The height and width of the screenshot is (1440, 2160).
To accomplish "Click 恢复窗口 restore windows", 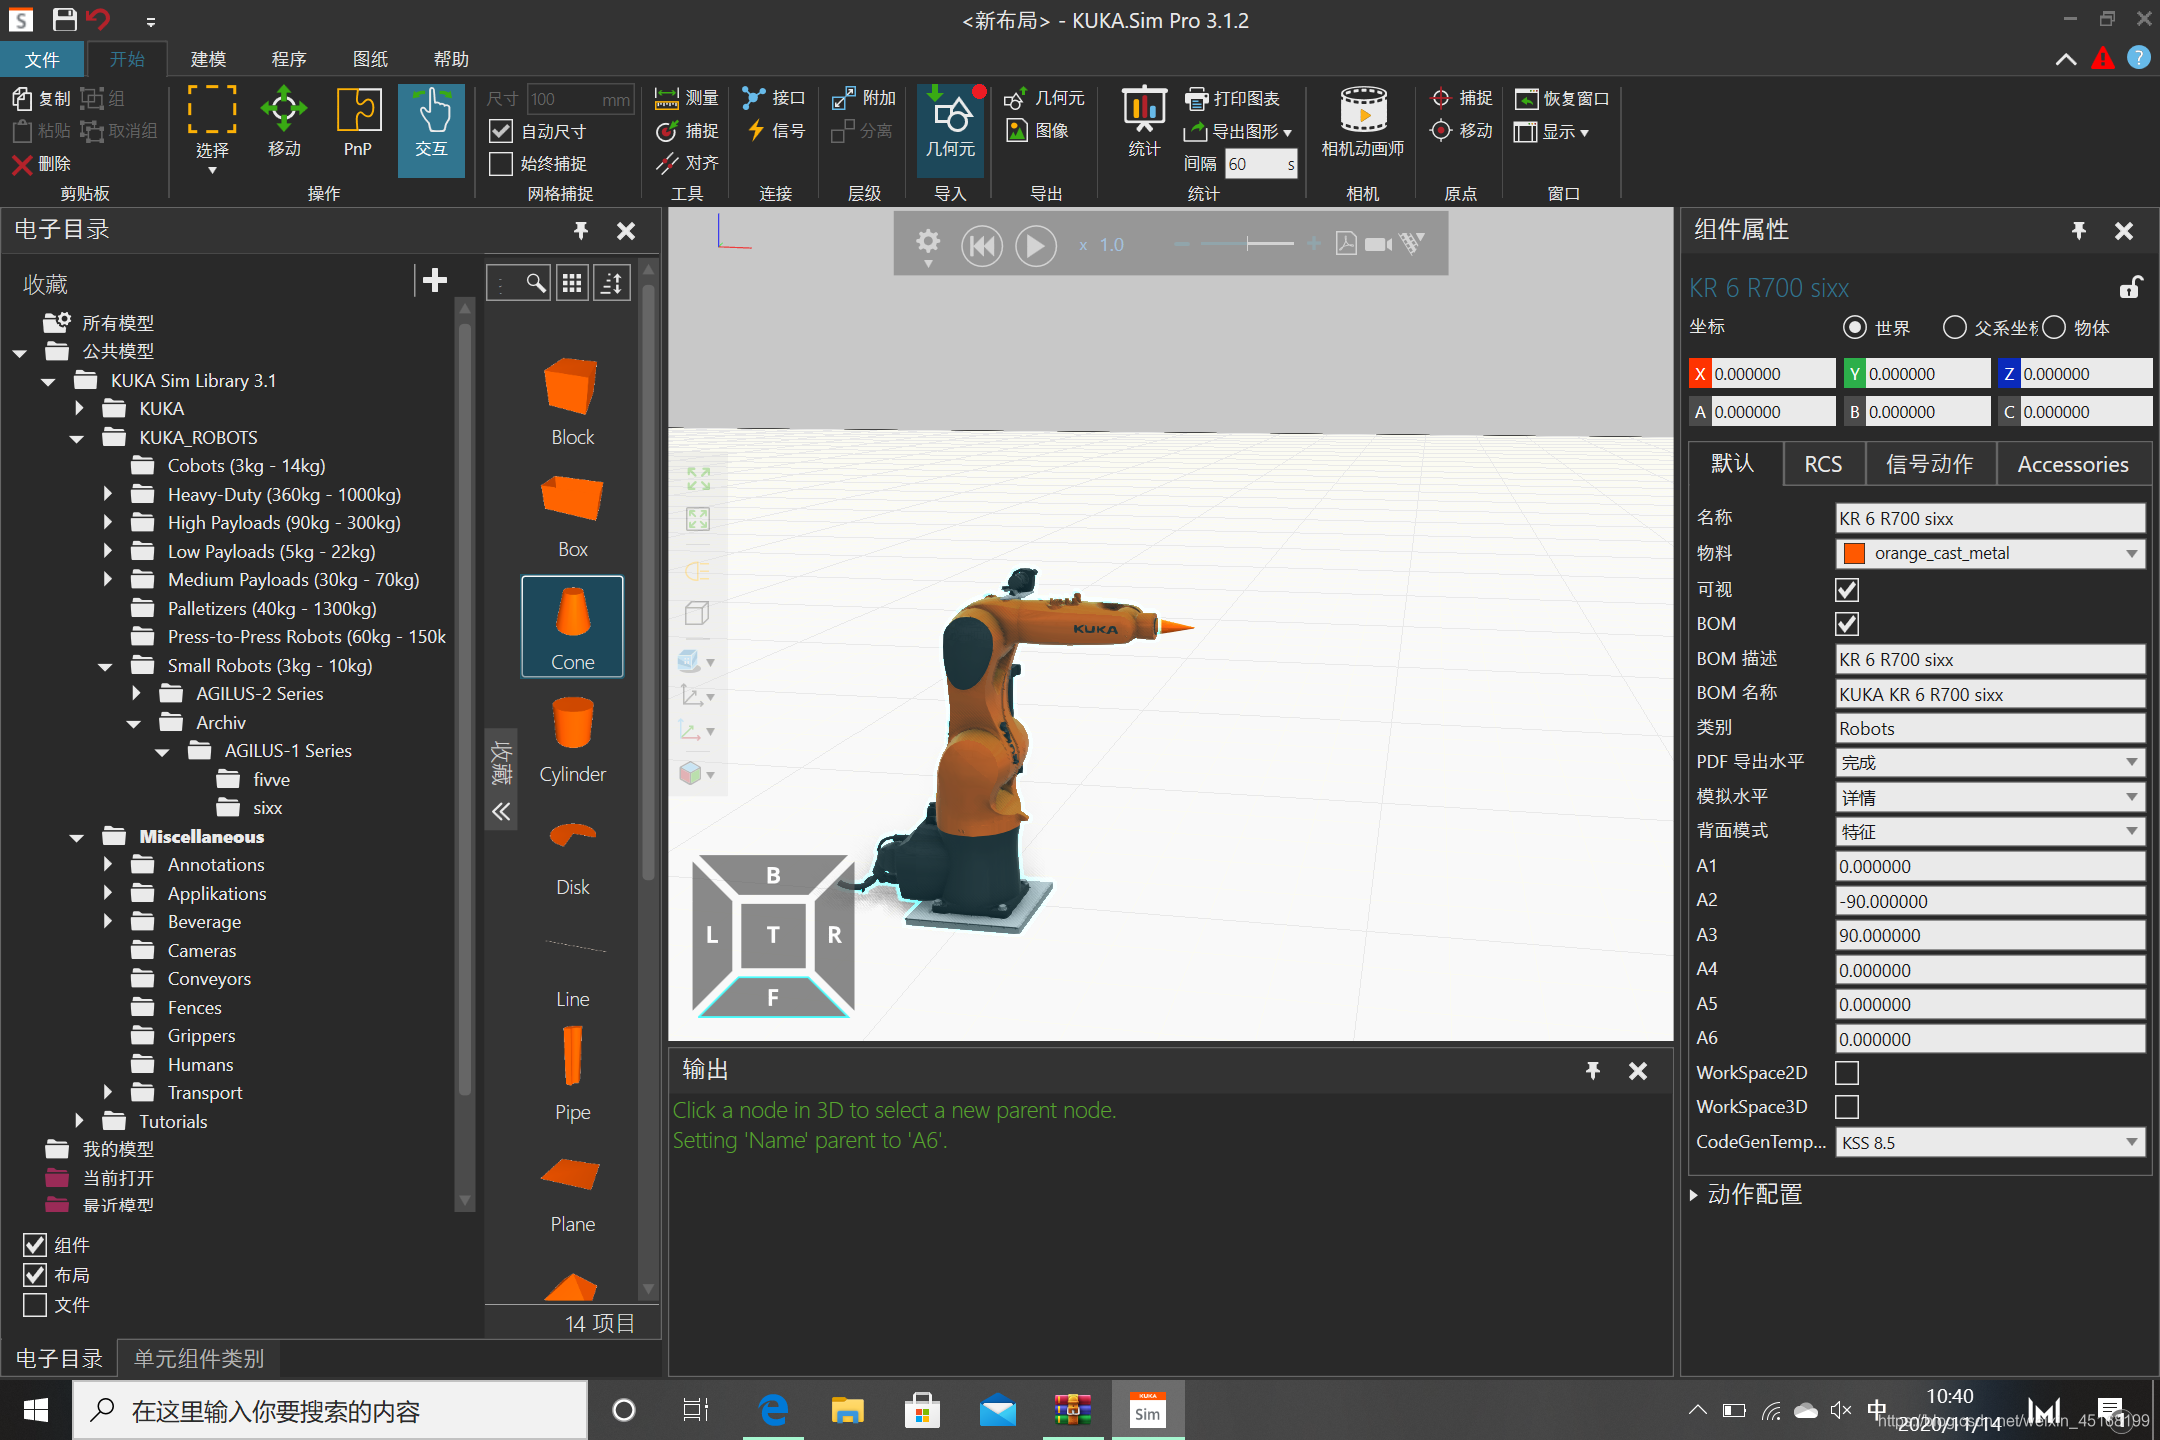I will click(x=1562, y=98).
